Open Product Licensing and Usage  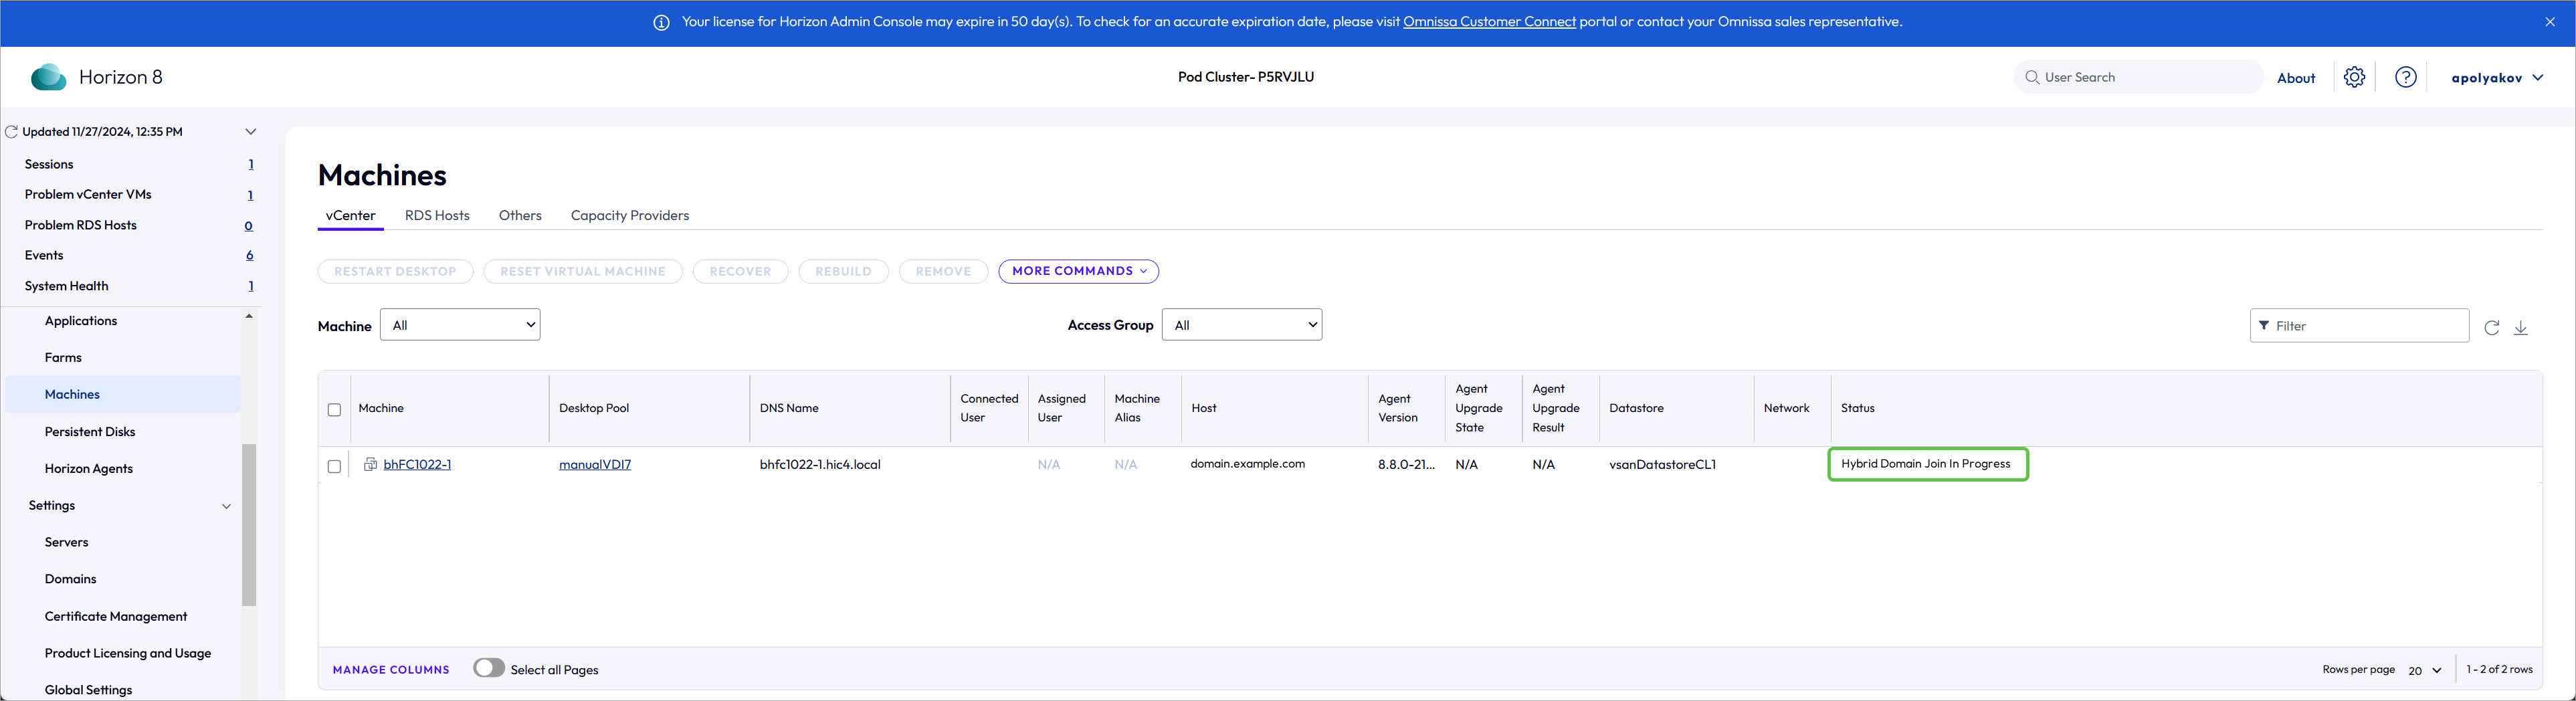[x=128, y=653]
